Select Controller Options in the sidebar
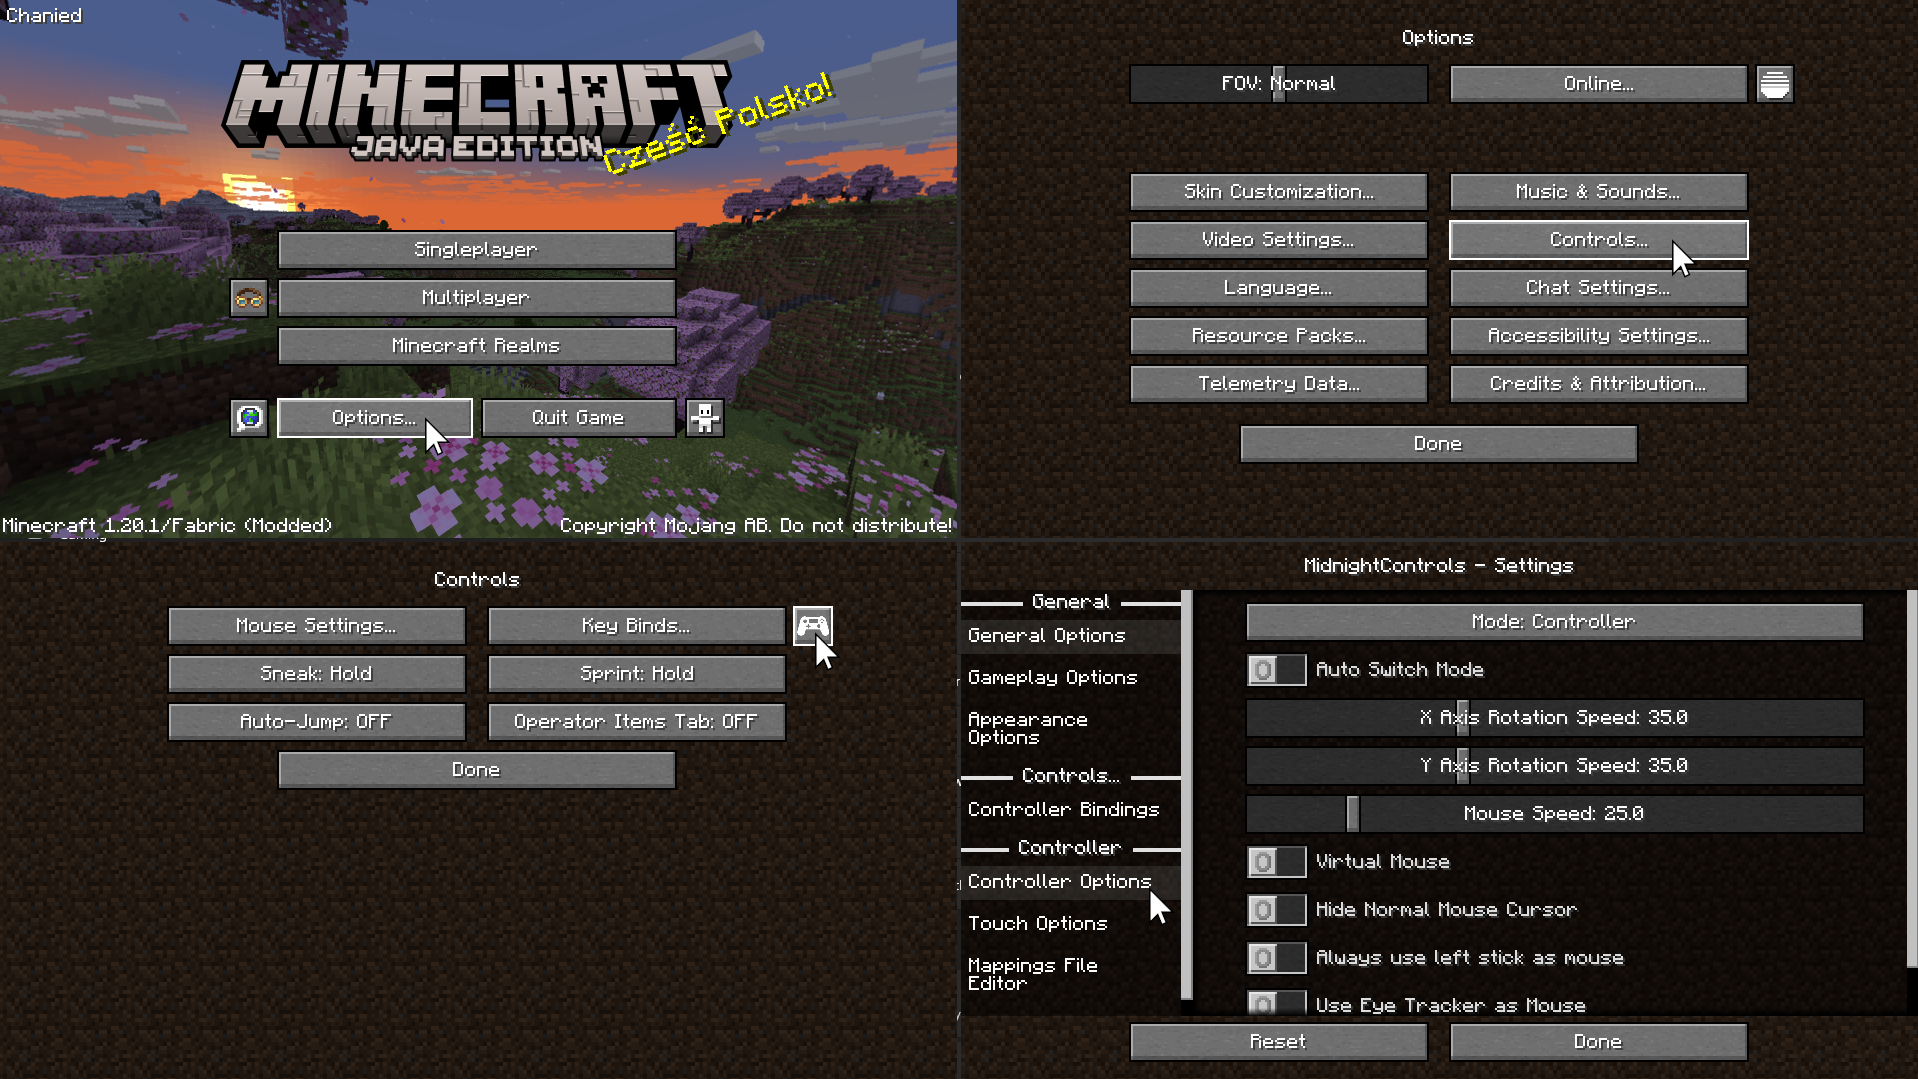 click(x=1070, y=882)
